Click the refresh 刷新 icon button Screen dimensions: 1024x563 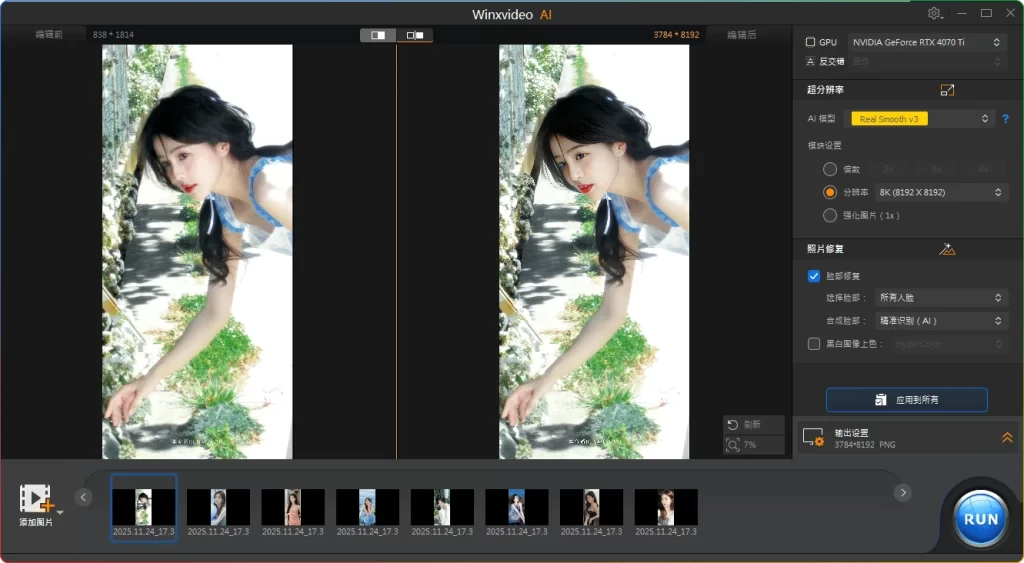pyautogui.click(x=733, y=425)
